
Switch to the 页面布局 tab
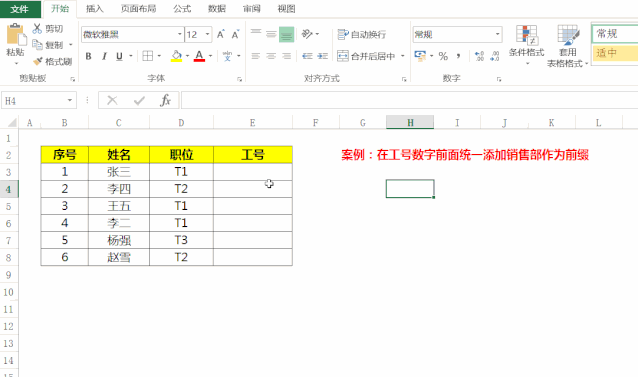(x=138, y=9)
